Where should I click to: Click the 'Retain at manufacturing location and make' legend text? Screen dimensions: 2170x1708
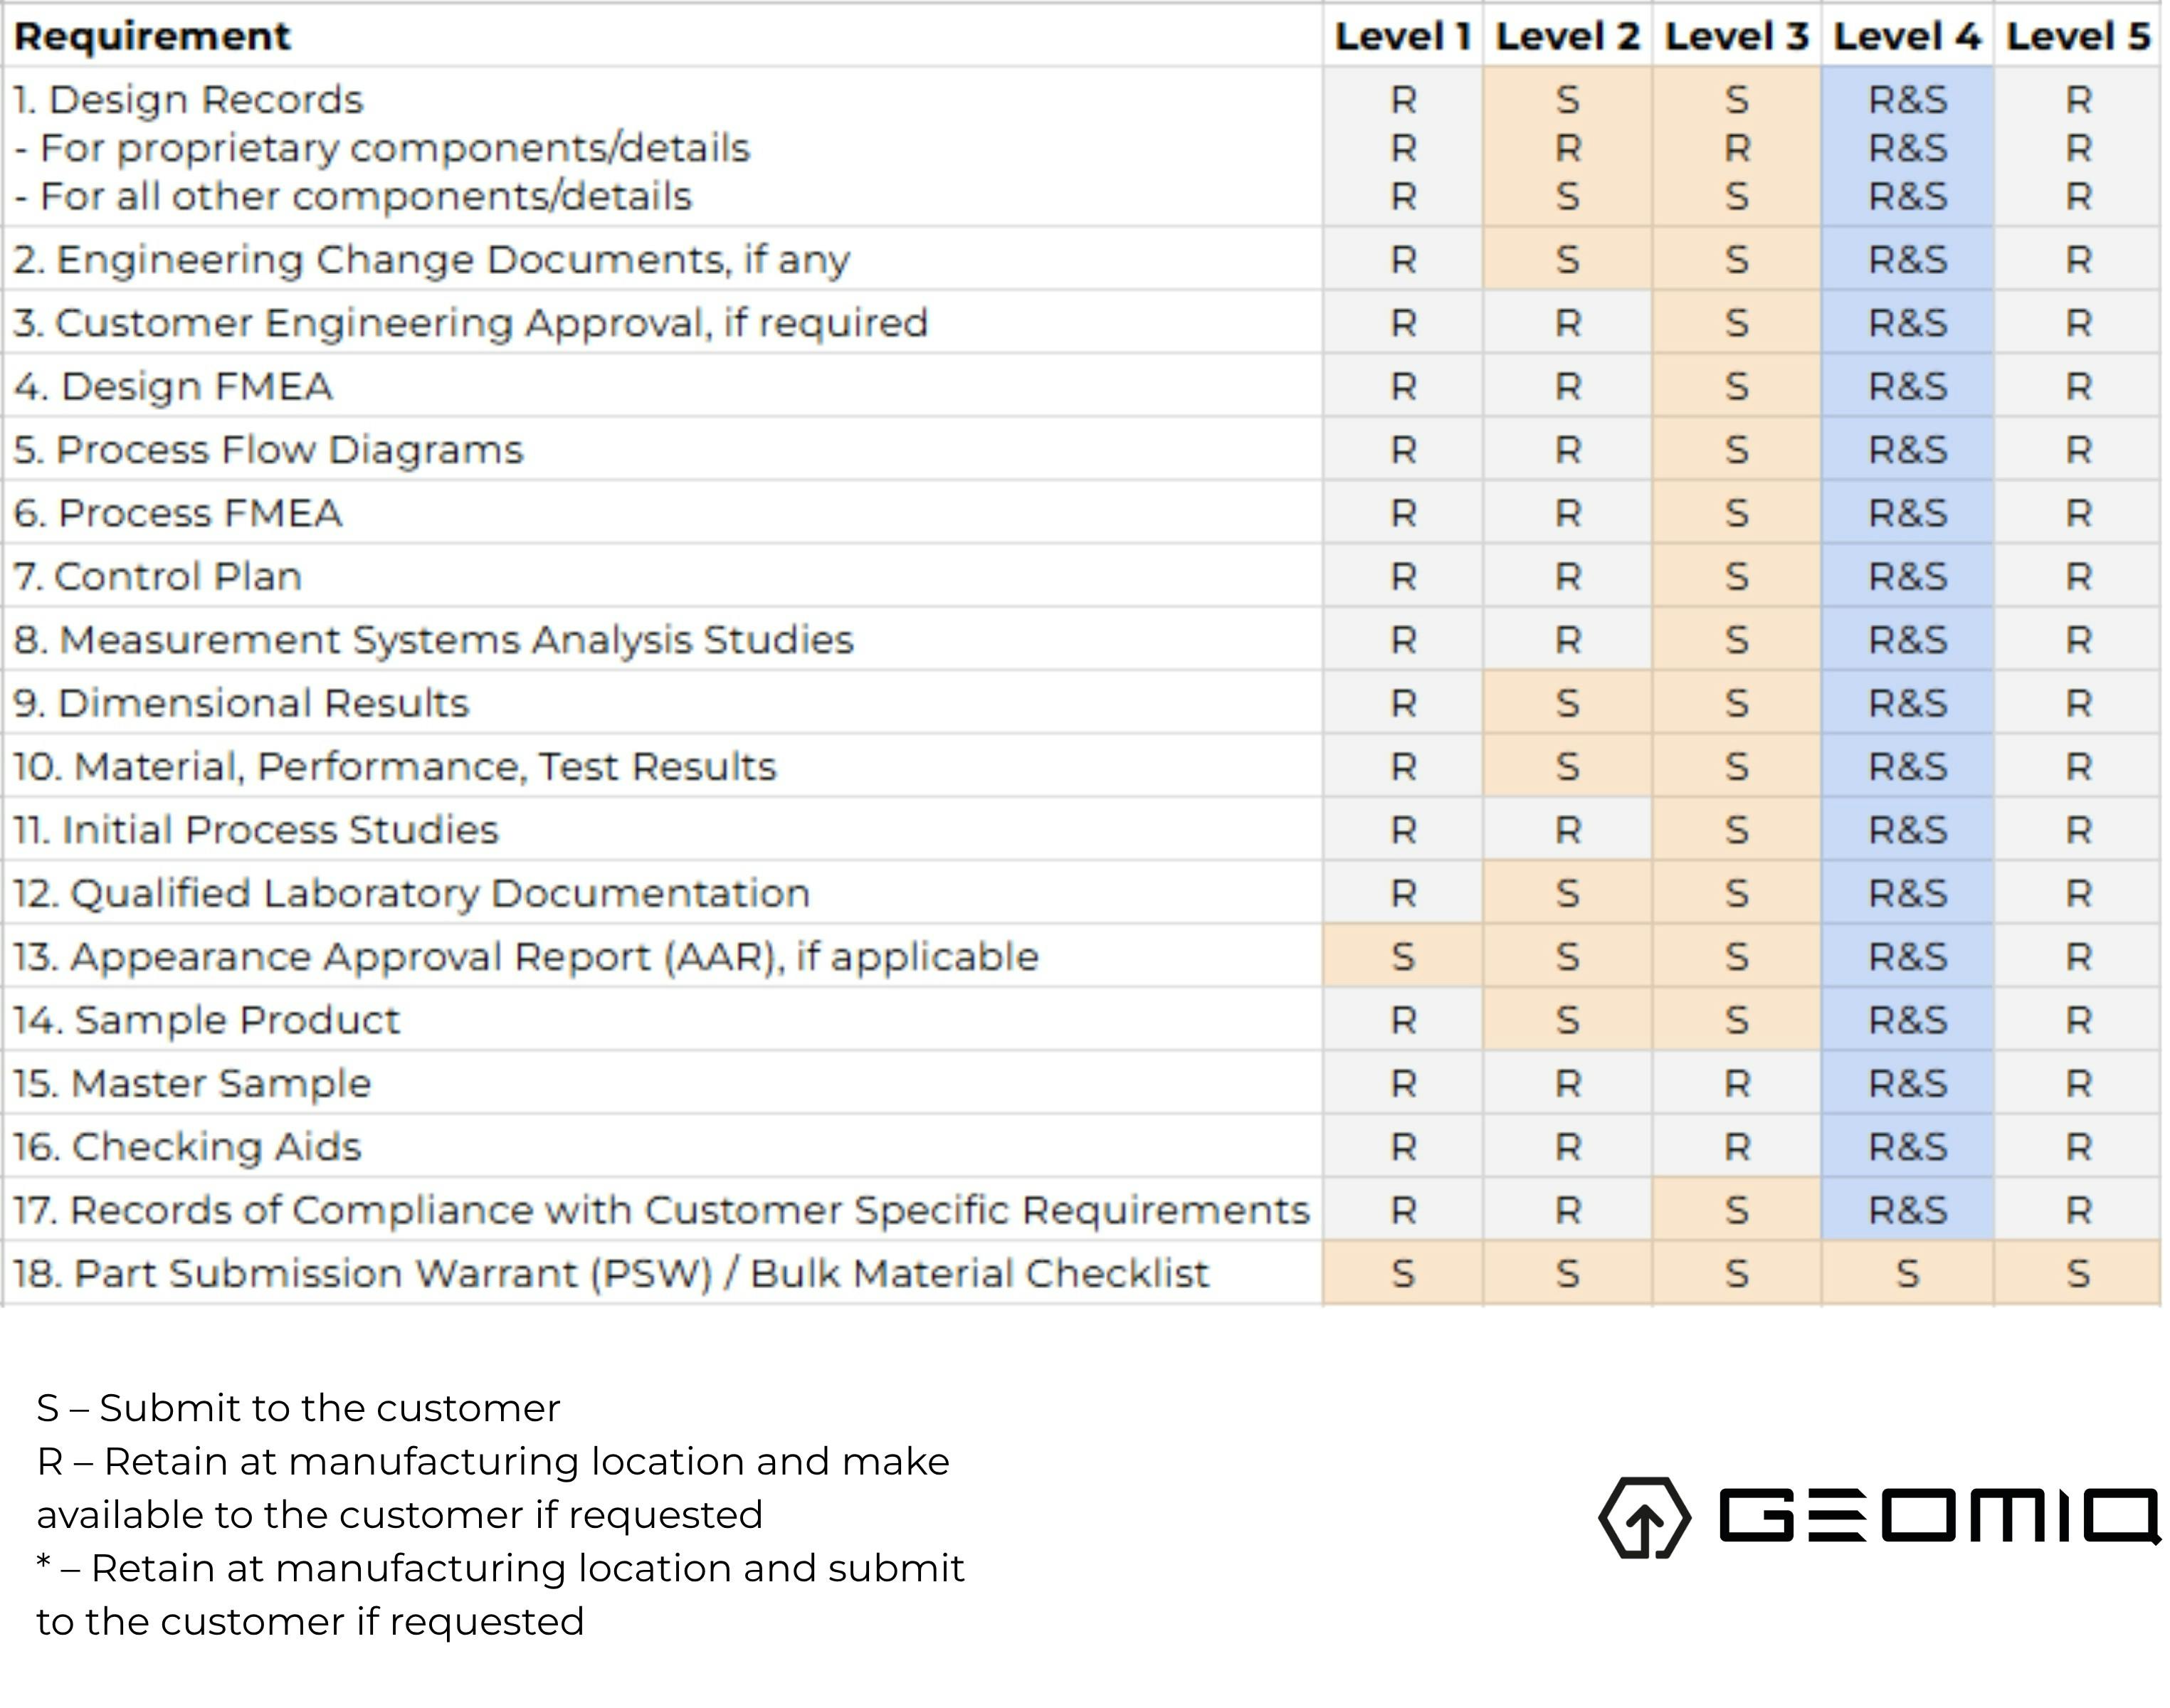click(493, 1462)
